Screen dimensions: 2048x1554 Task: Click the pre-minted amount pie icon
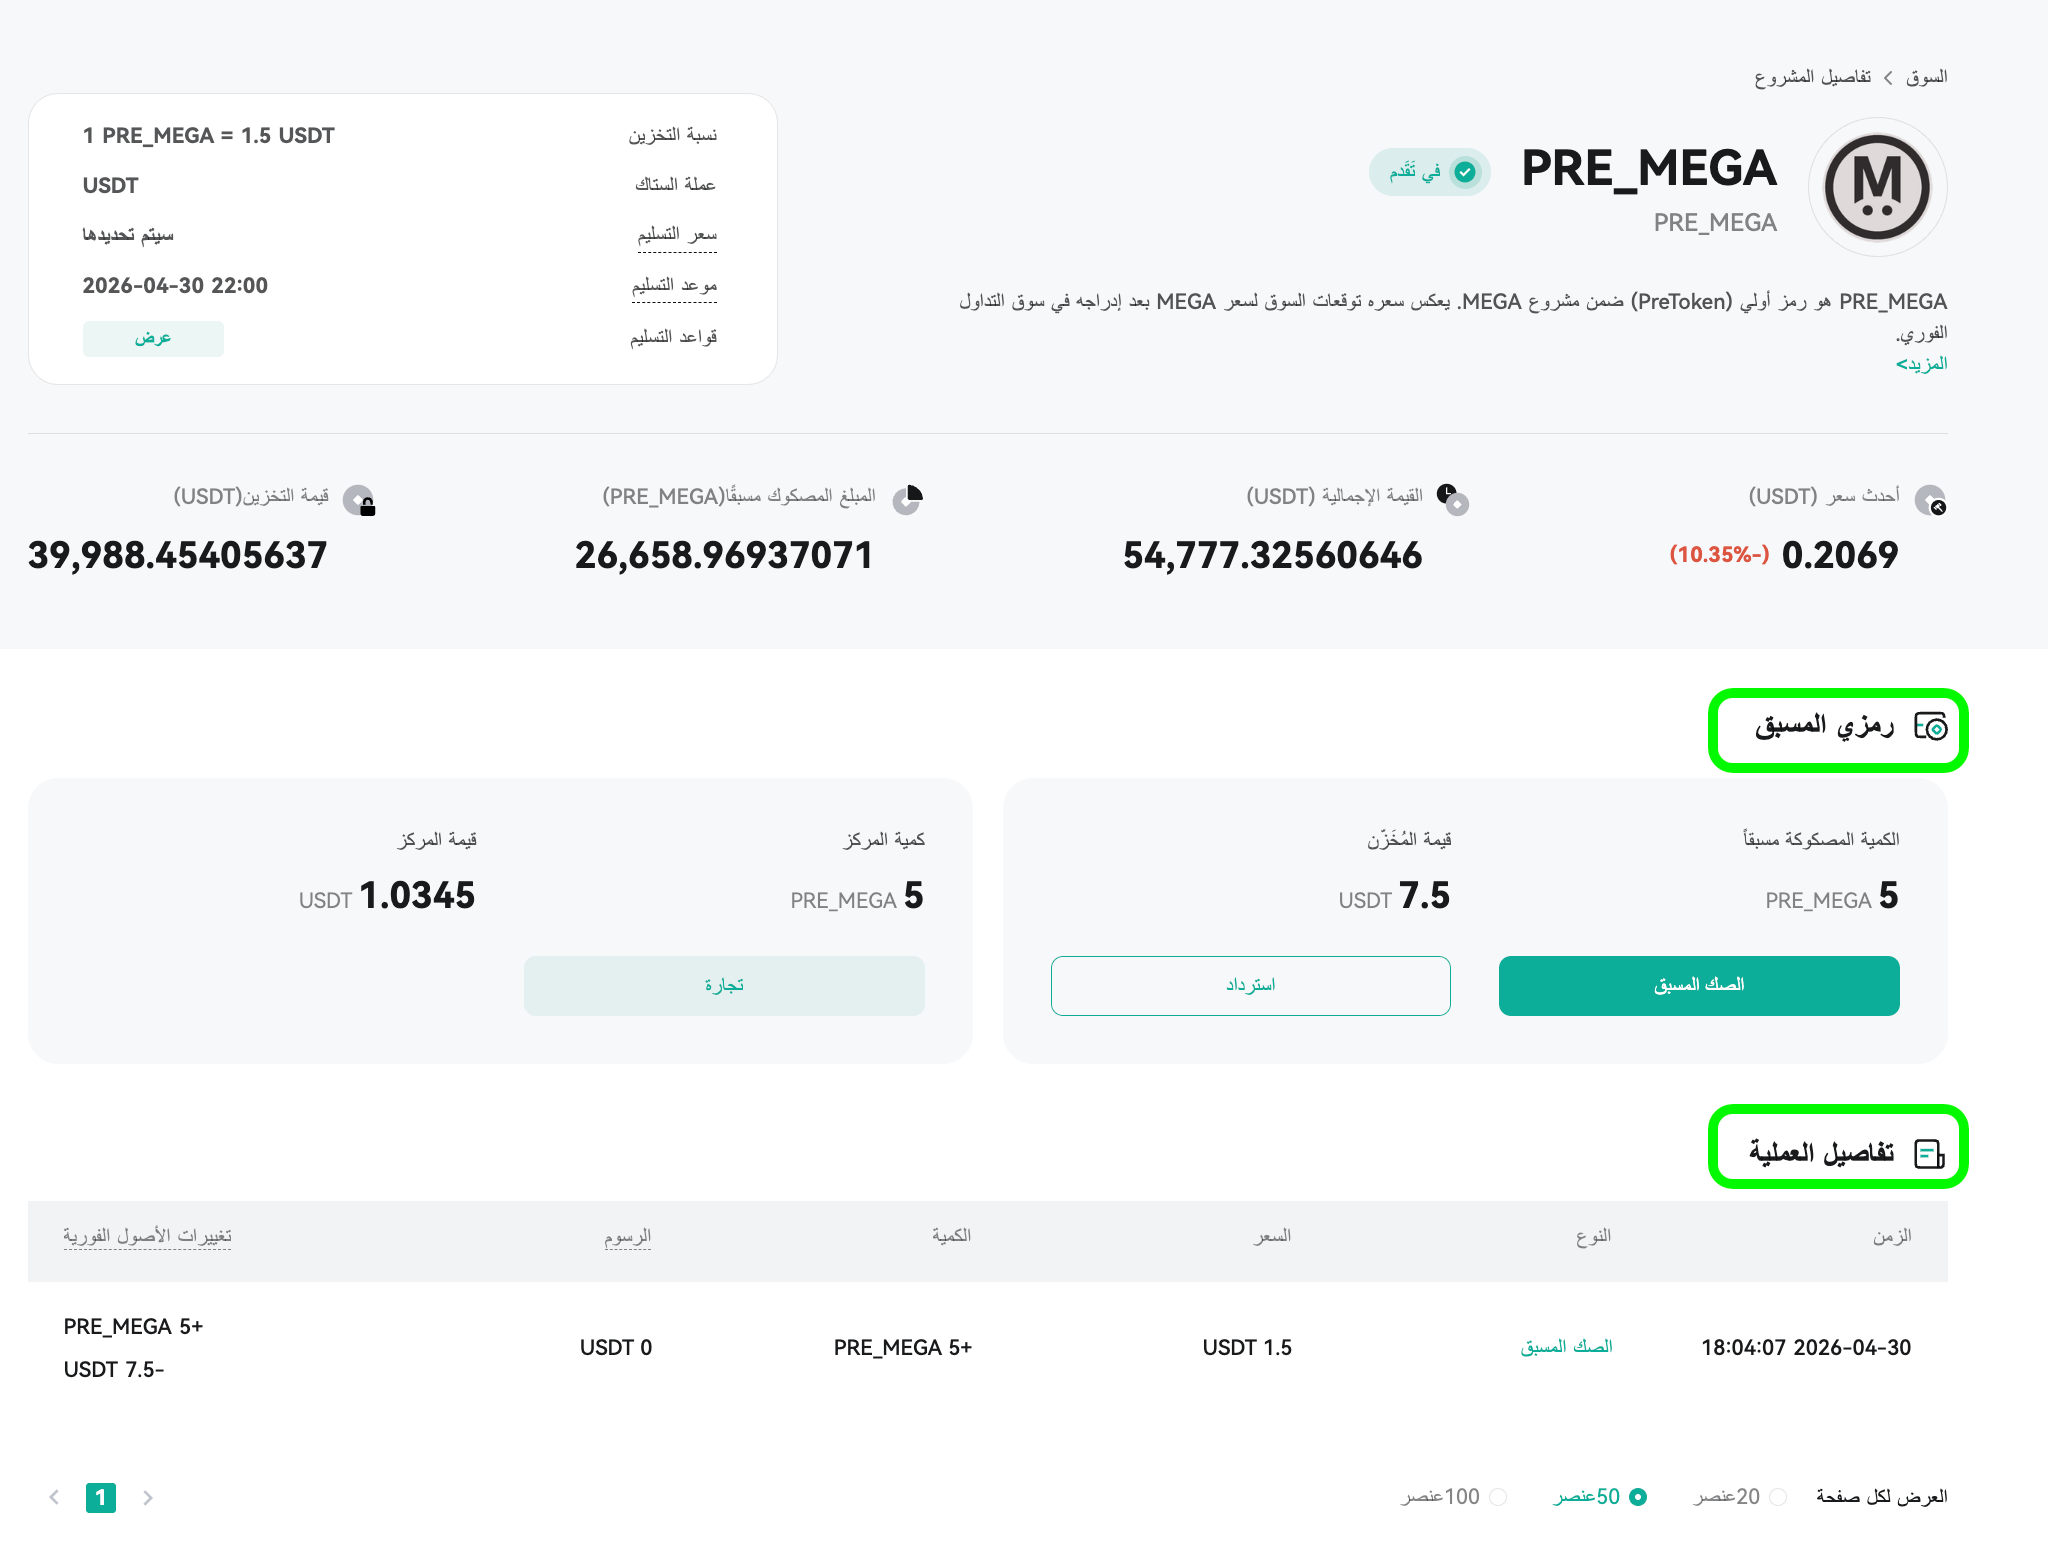(908, 499)
